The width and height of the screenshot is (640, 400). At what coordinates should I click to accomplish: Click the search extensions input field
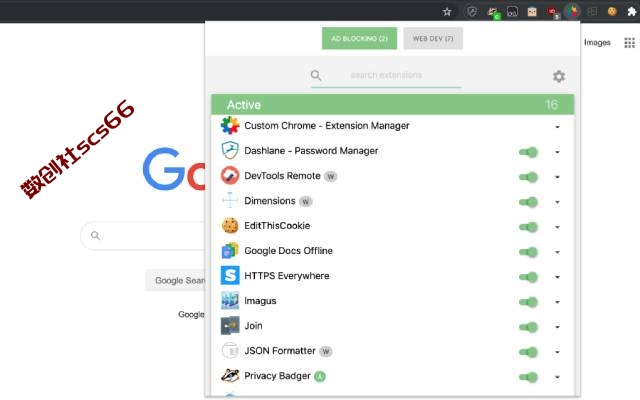pos(386,75)
